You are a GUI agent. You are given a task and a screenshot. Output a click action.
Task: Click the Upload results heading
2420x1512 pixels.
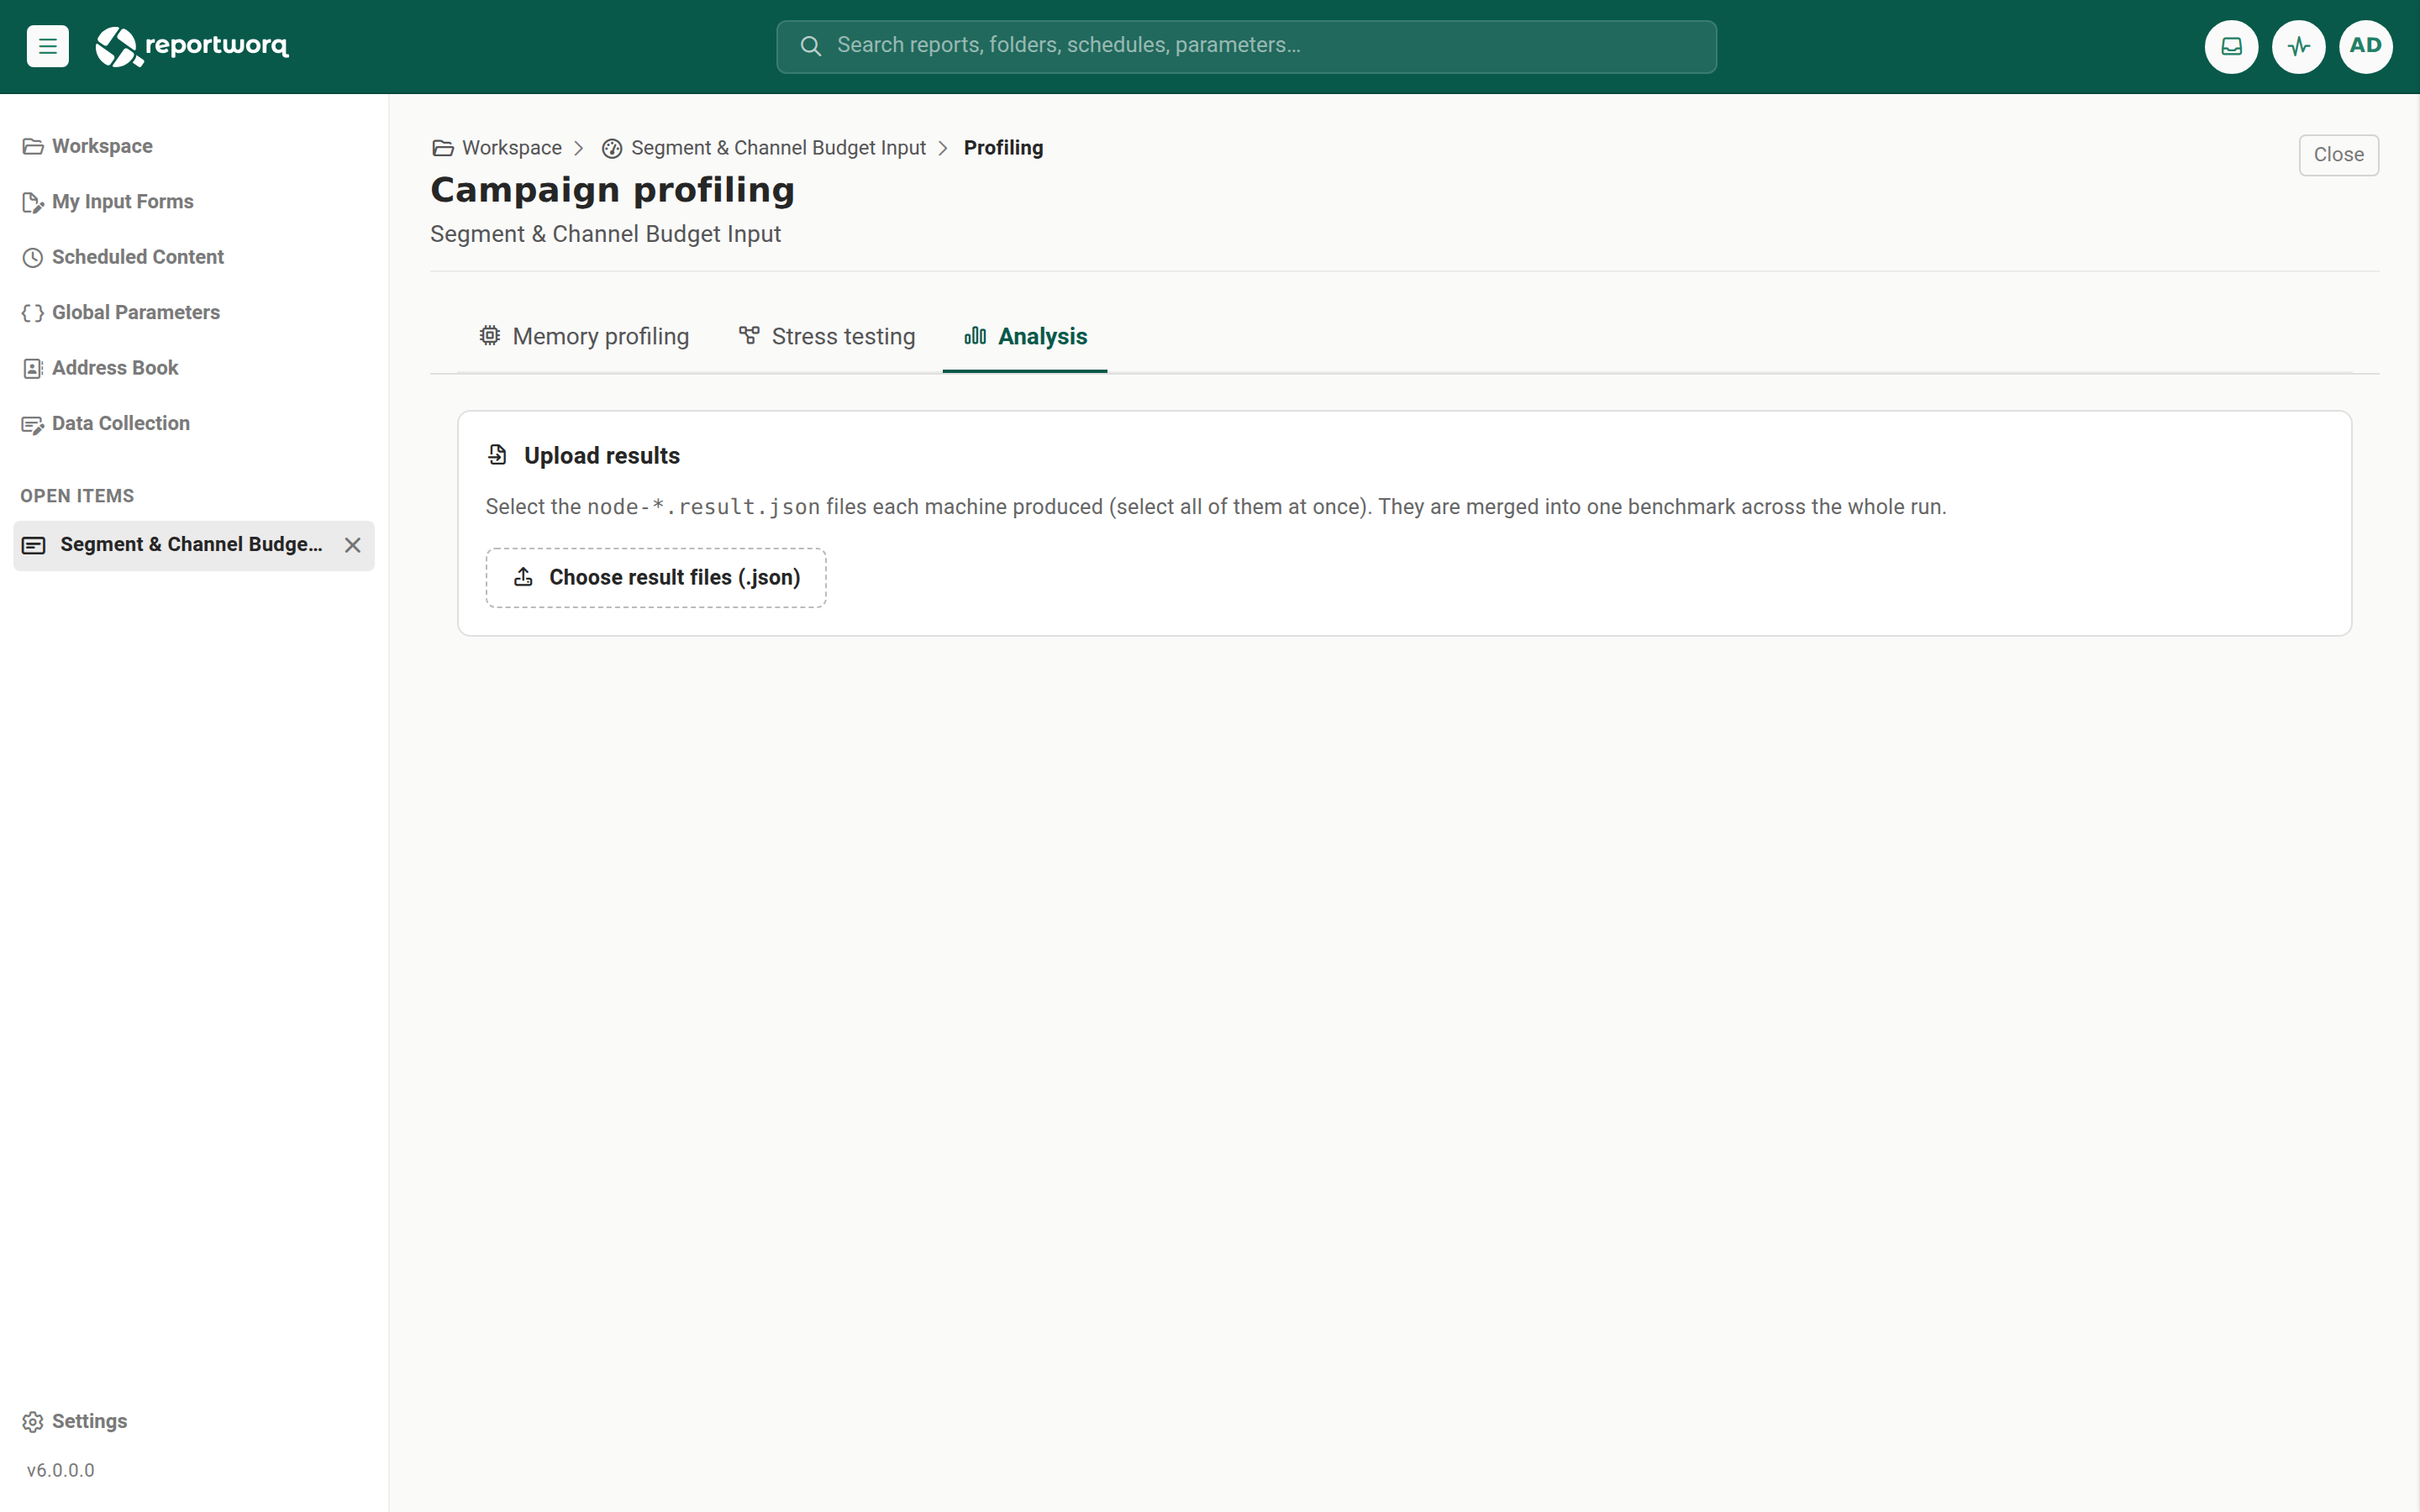(601, 456)
